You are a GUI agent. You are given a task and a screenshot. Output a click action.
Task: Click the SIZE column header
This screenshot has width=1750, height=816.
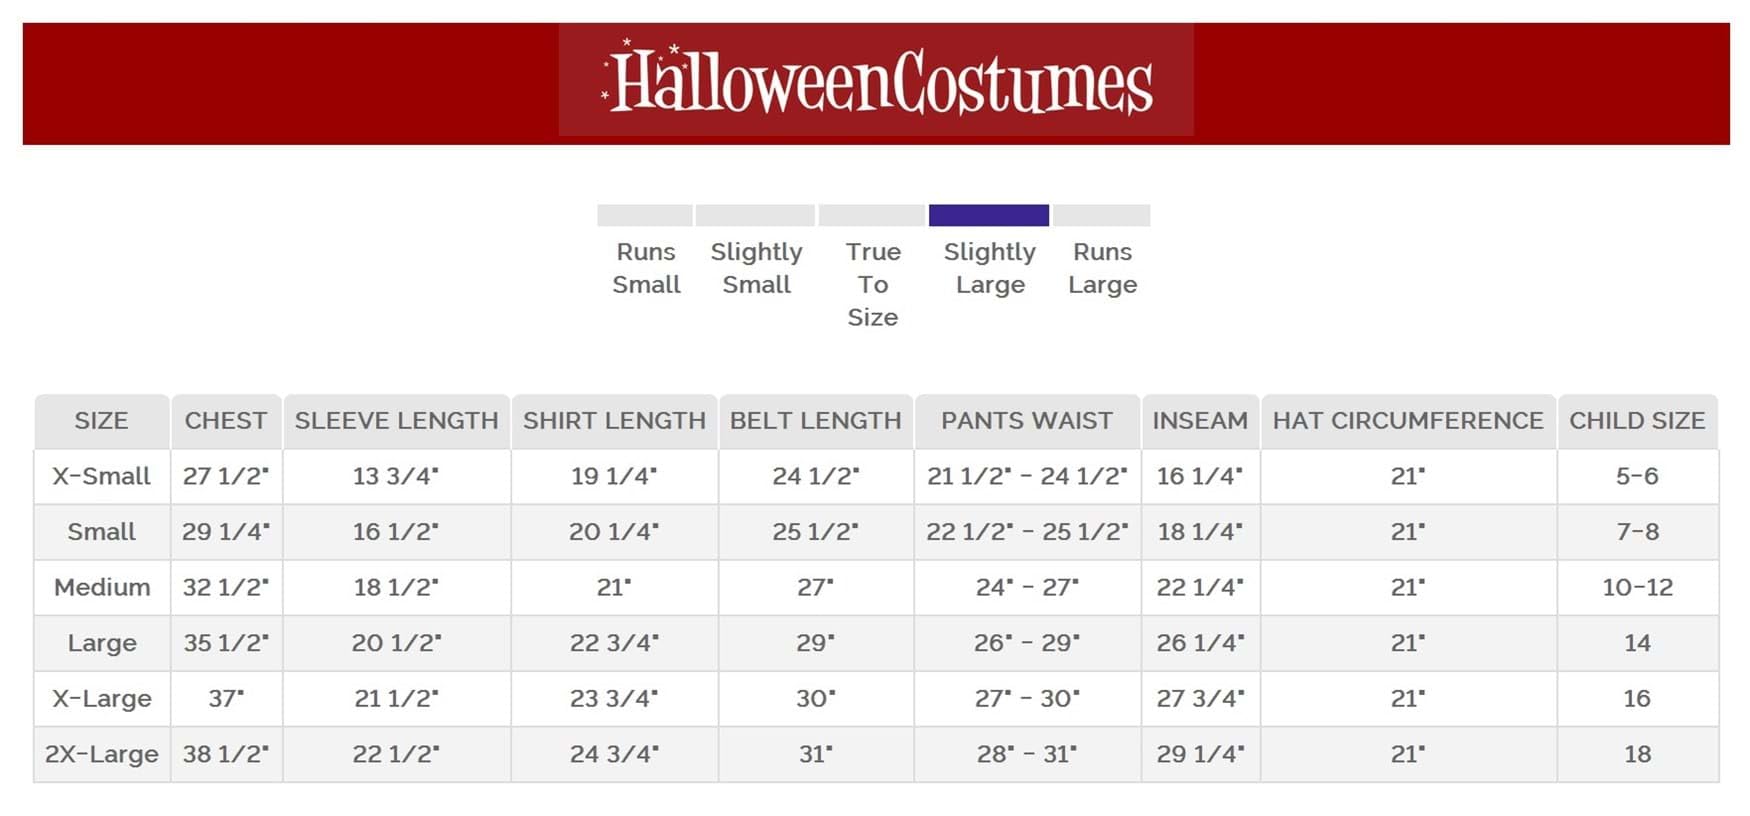pyautogui.click(x=101, y=421)
